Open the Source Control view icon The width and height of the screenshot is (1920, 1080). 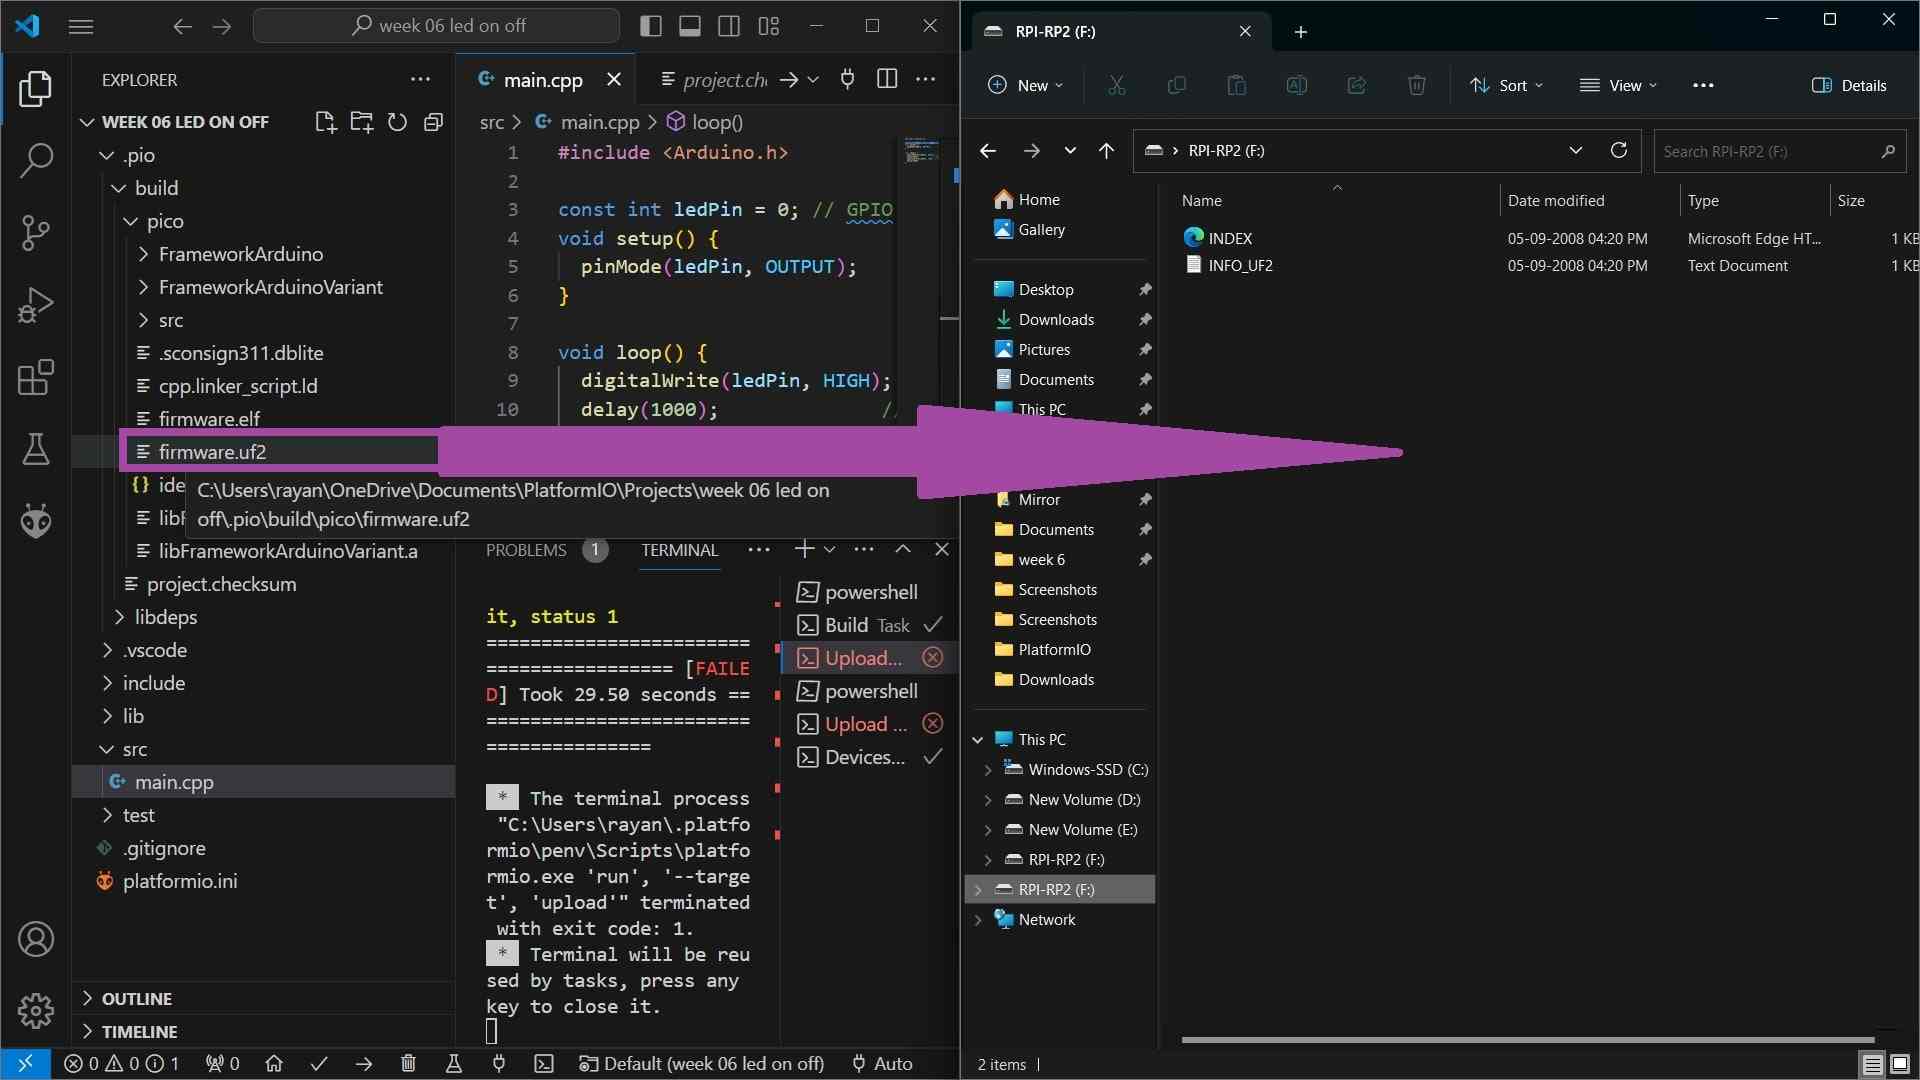click(x=36, y=232)
